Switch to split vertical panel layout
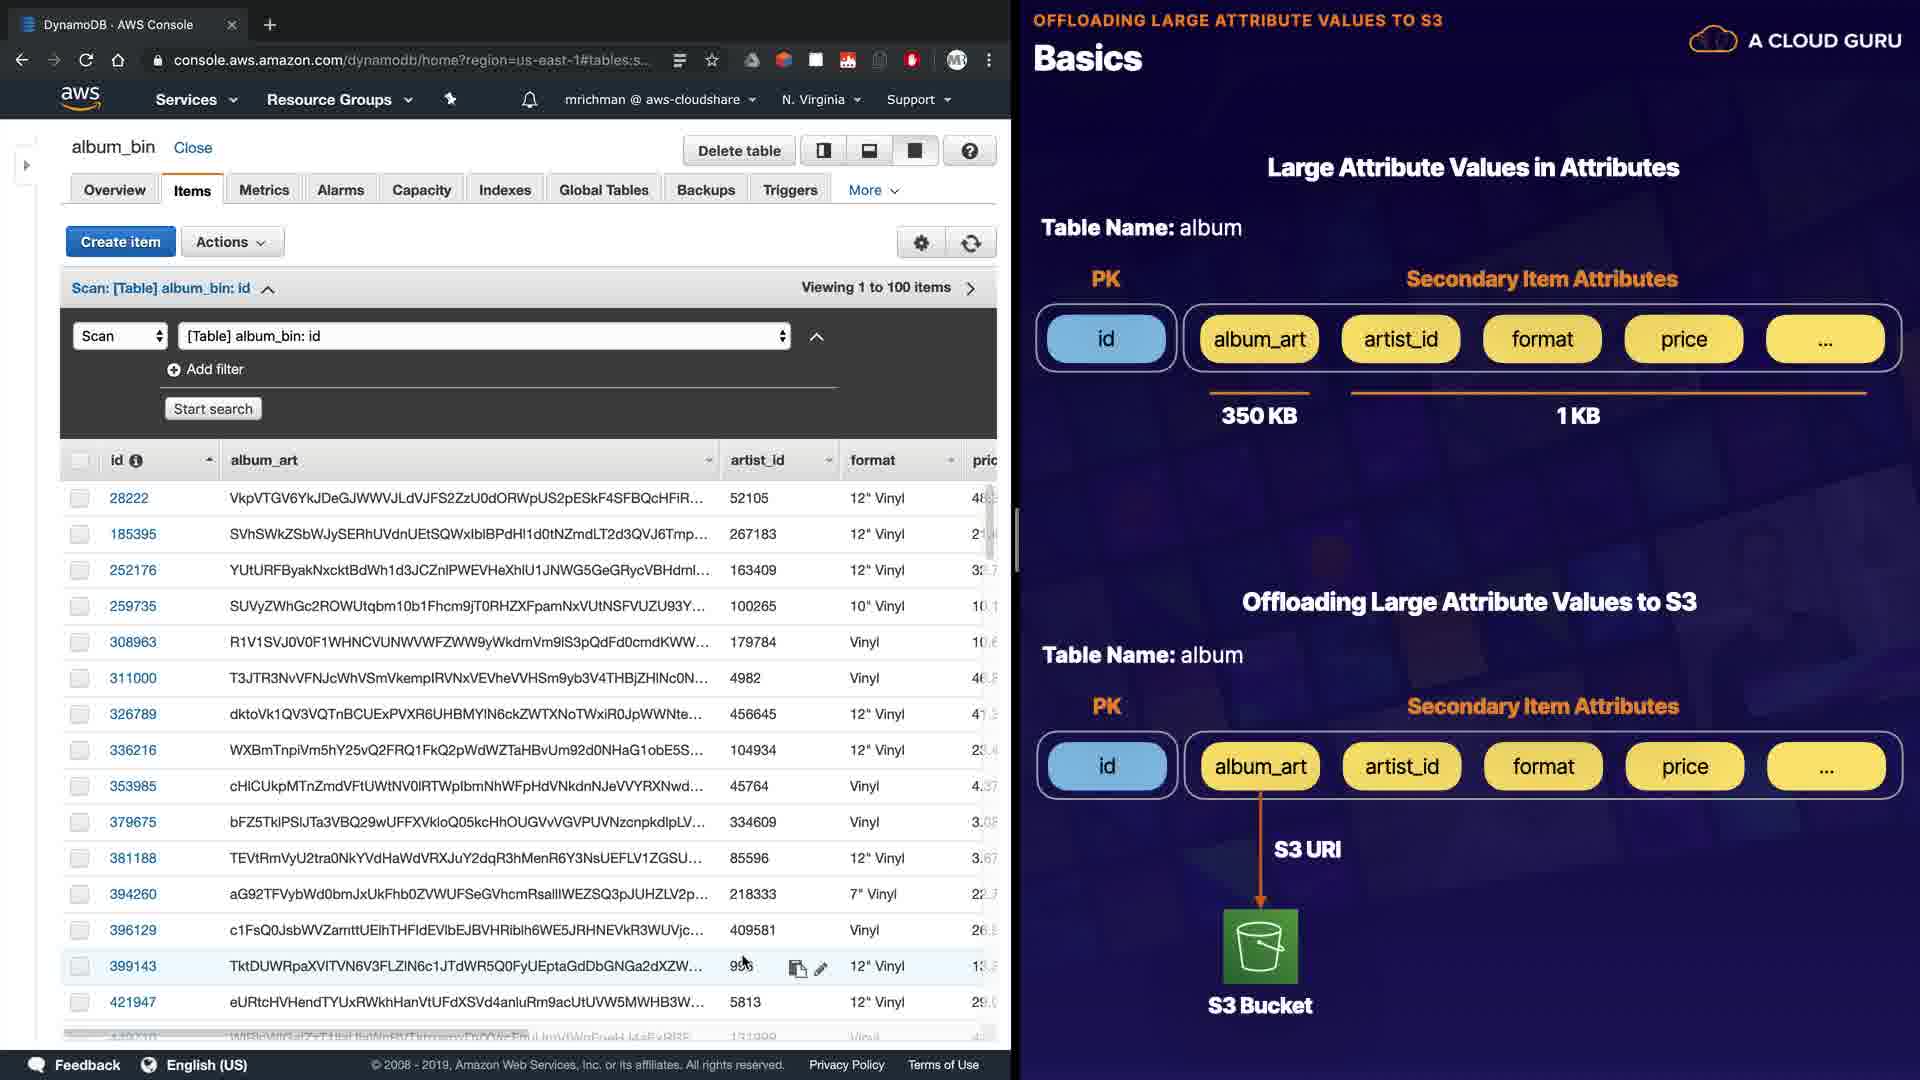Screen dimensions: 1920x1080 click(823, 151)
